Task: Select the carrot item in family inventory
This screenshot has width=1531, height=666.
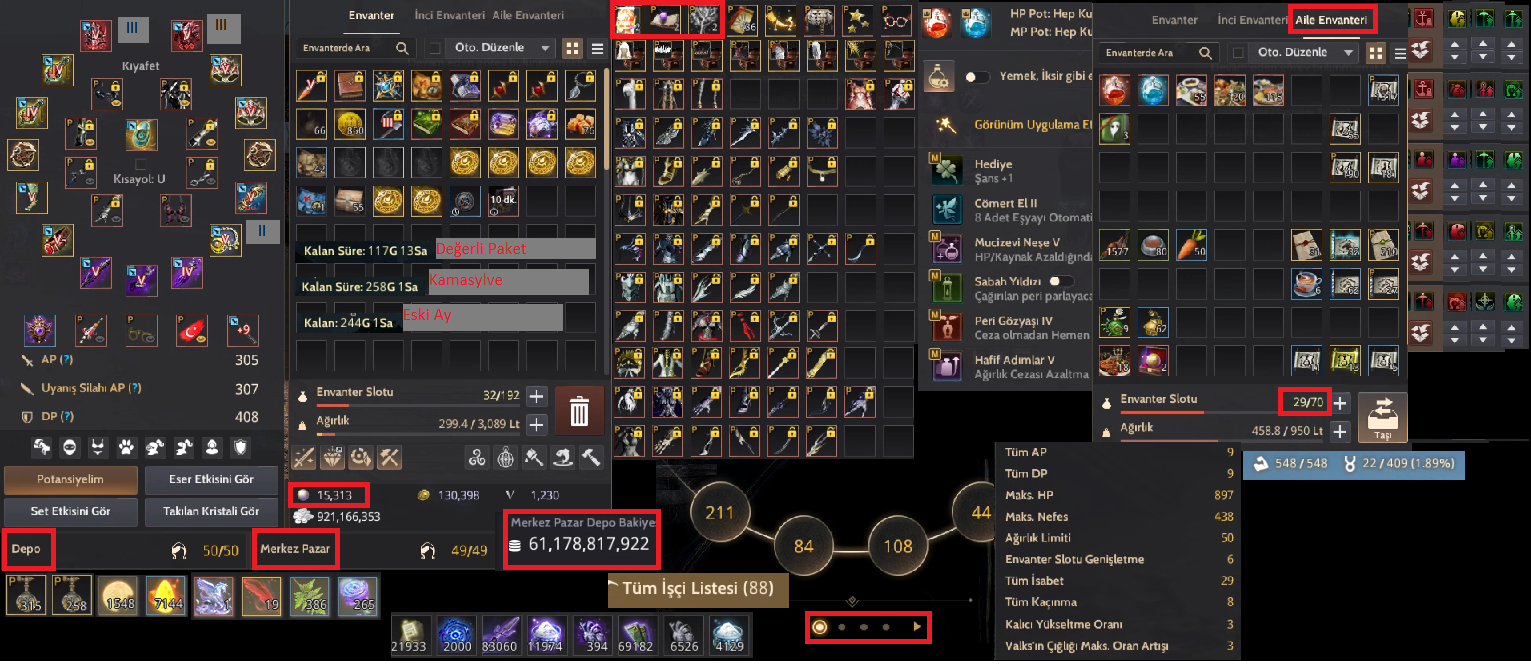Action: [1191, 244]
